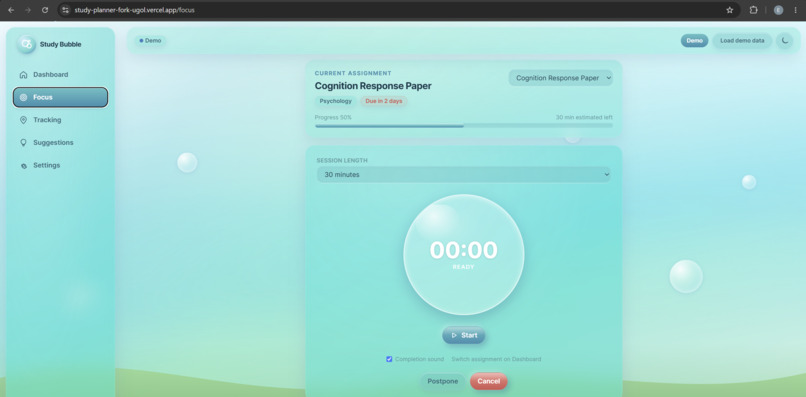Postpone the current session
This screenshot has height=397, width=806.
click(x=443, y=381)
